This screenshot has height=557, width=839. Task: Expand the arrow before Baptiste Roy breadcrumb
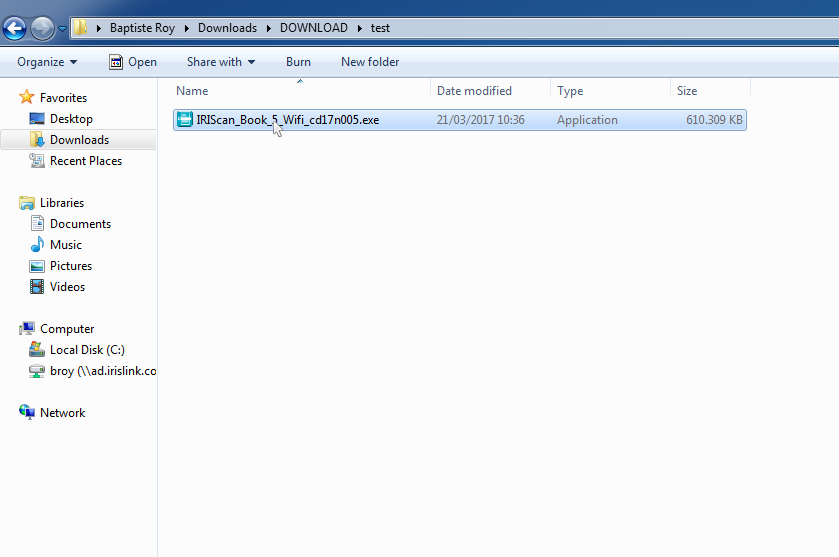click(98, 28)
